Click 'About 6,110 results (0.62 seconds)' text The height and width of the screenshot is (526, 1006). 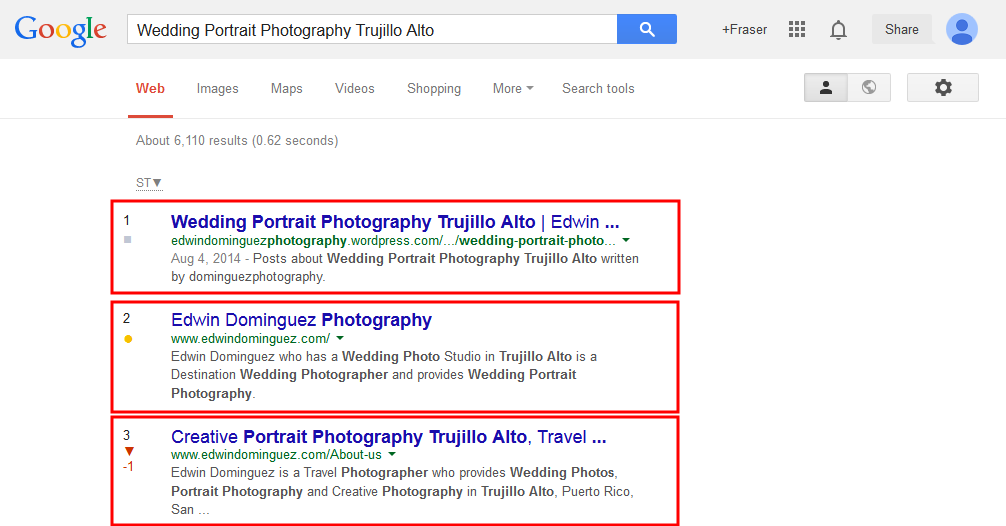pyautogui.click(x=237, y=140)
